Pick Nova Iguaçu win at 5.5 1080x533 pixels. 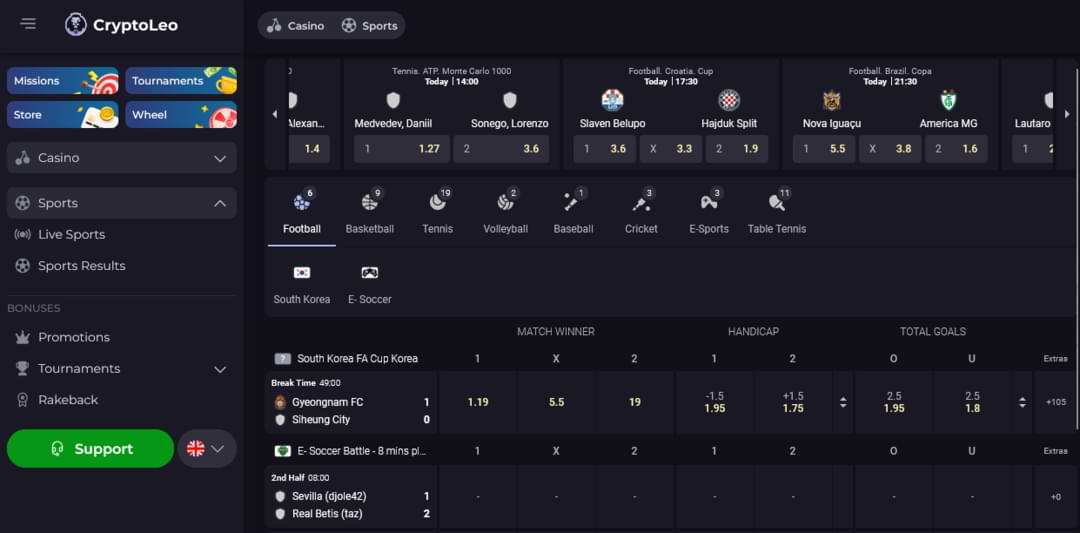[824, 149]
